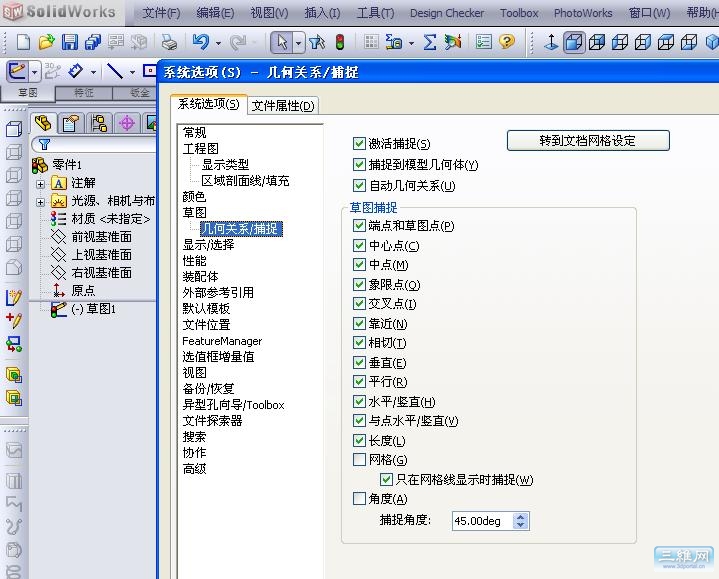
Task: Click the 捕捉角度 45.00deg input field
Action: 481,521
